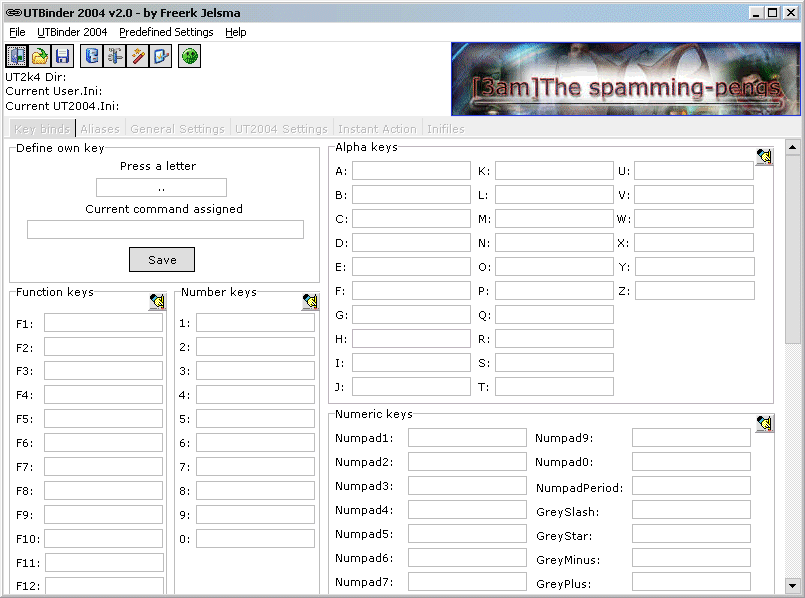Open the File menu

click(x=17, y=32)
